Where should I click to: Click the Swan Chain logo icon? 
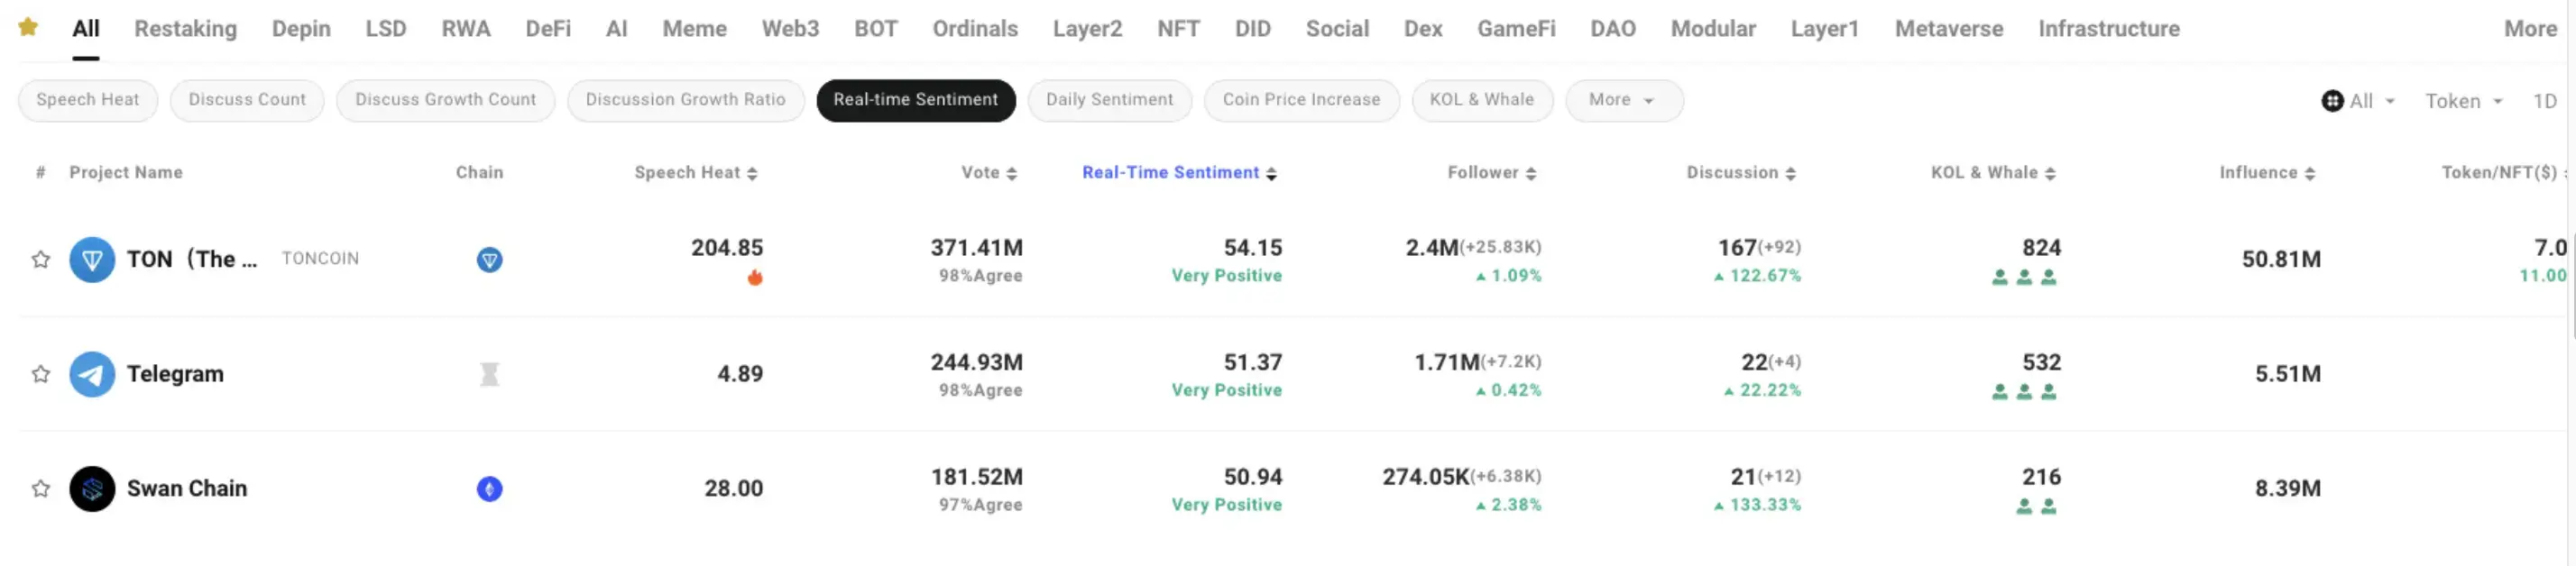pyautogui.click(x=92, y=489)
